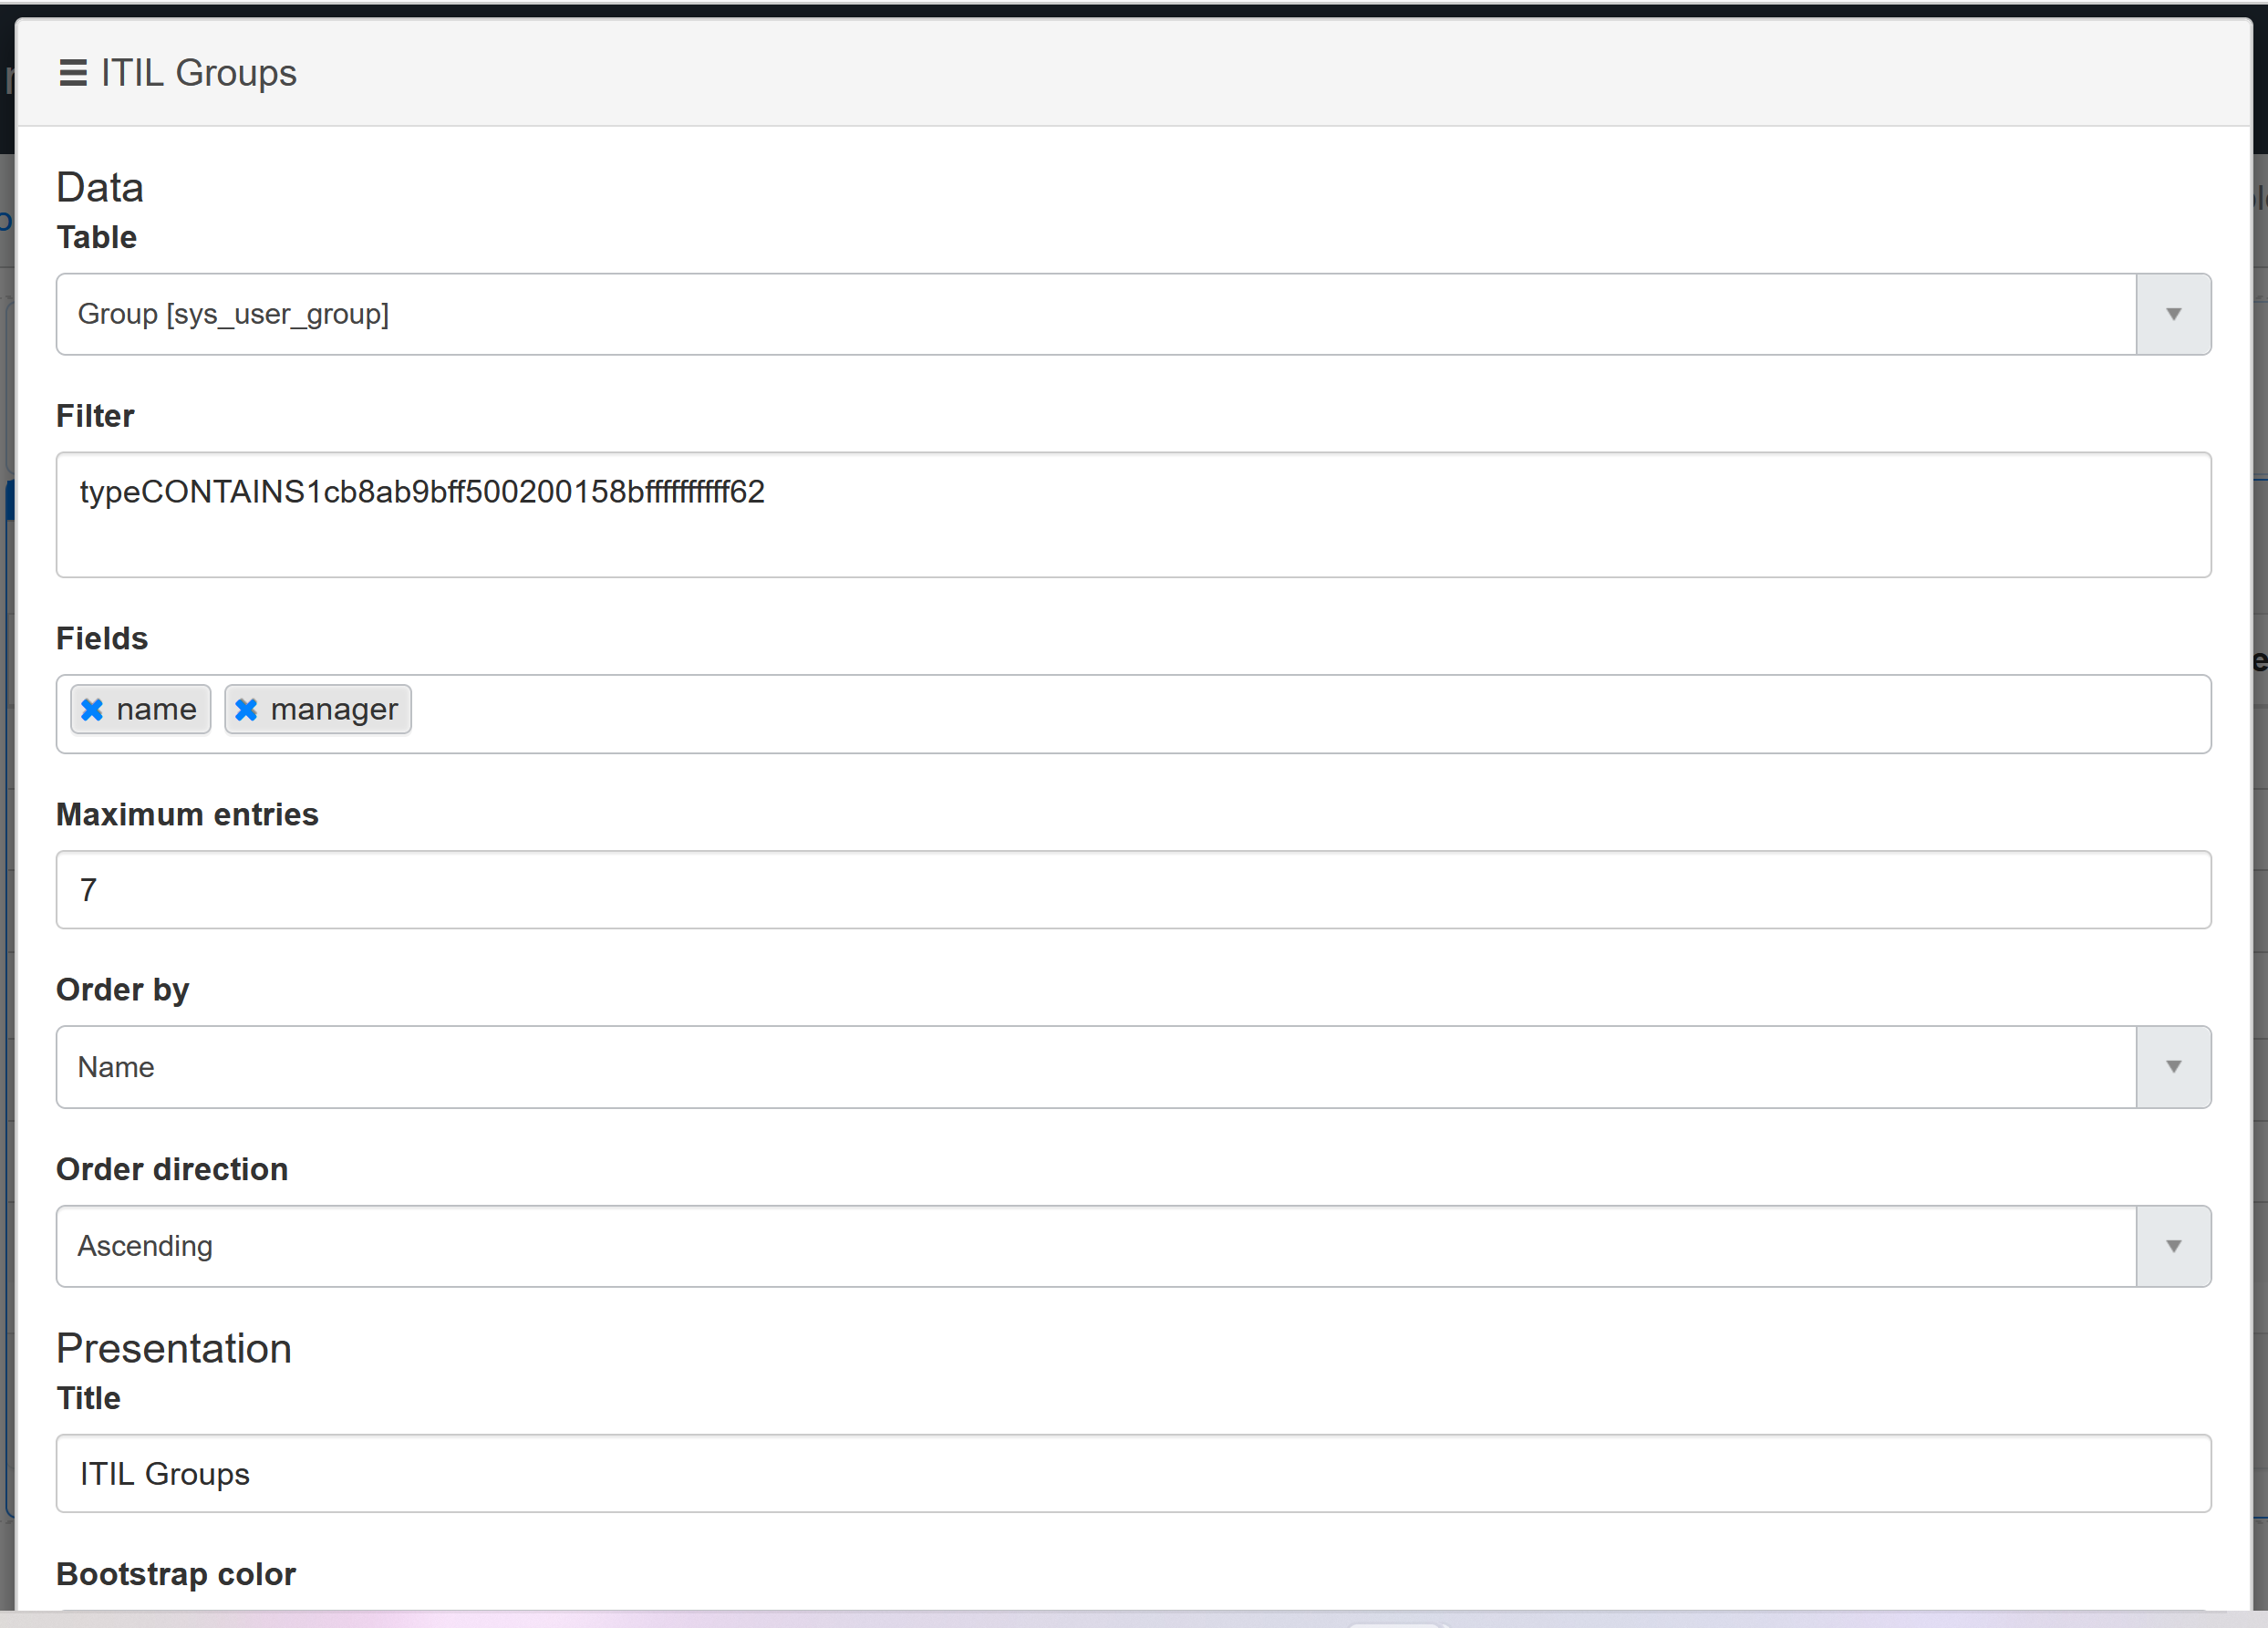Screen dimensions: 2268x1628
Task: Remove the name field chip
Action: pos(92,709)
